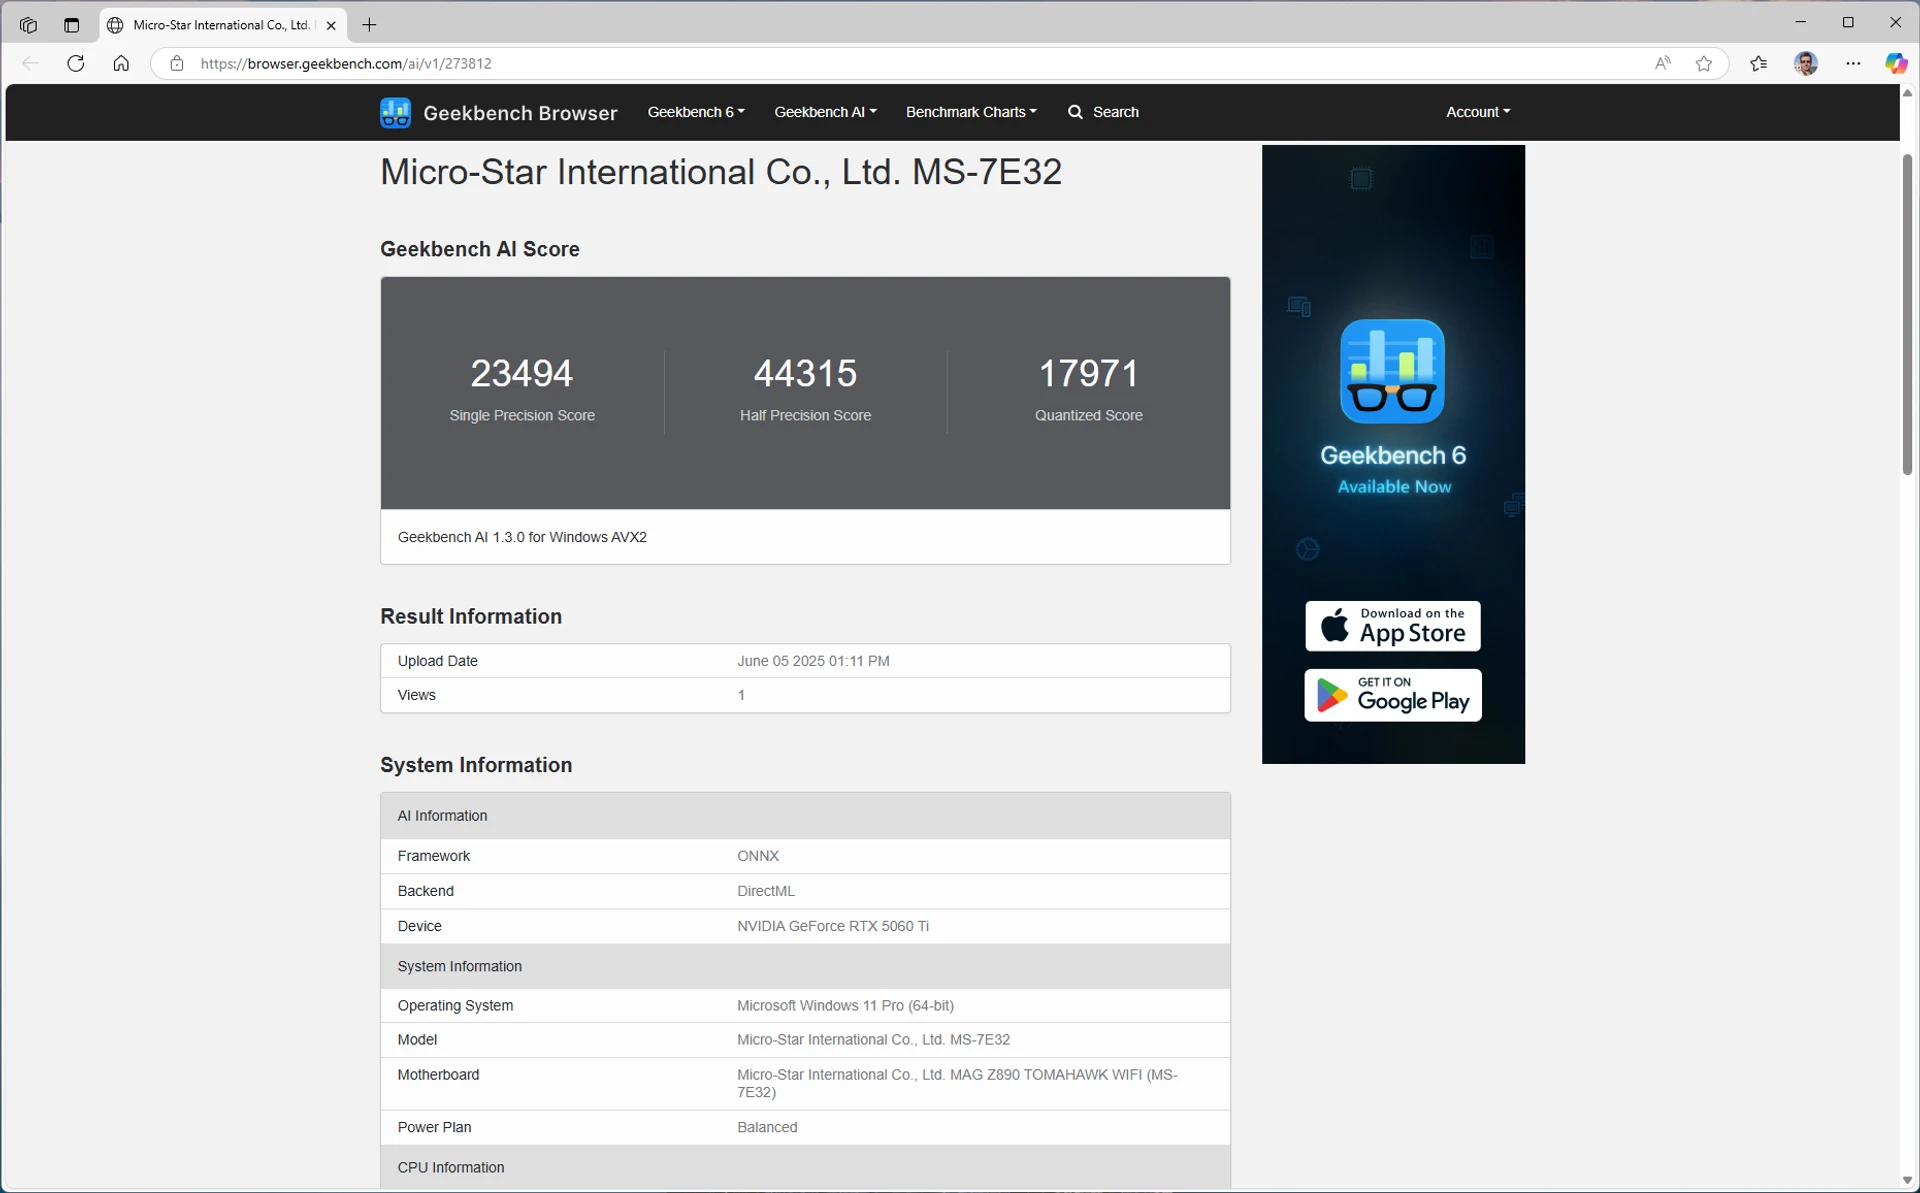
Task: Click Geekbench AI 1.3.0 for Windows AVX2 text
Action: pyautogui.click(x=522, y=537)
